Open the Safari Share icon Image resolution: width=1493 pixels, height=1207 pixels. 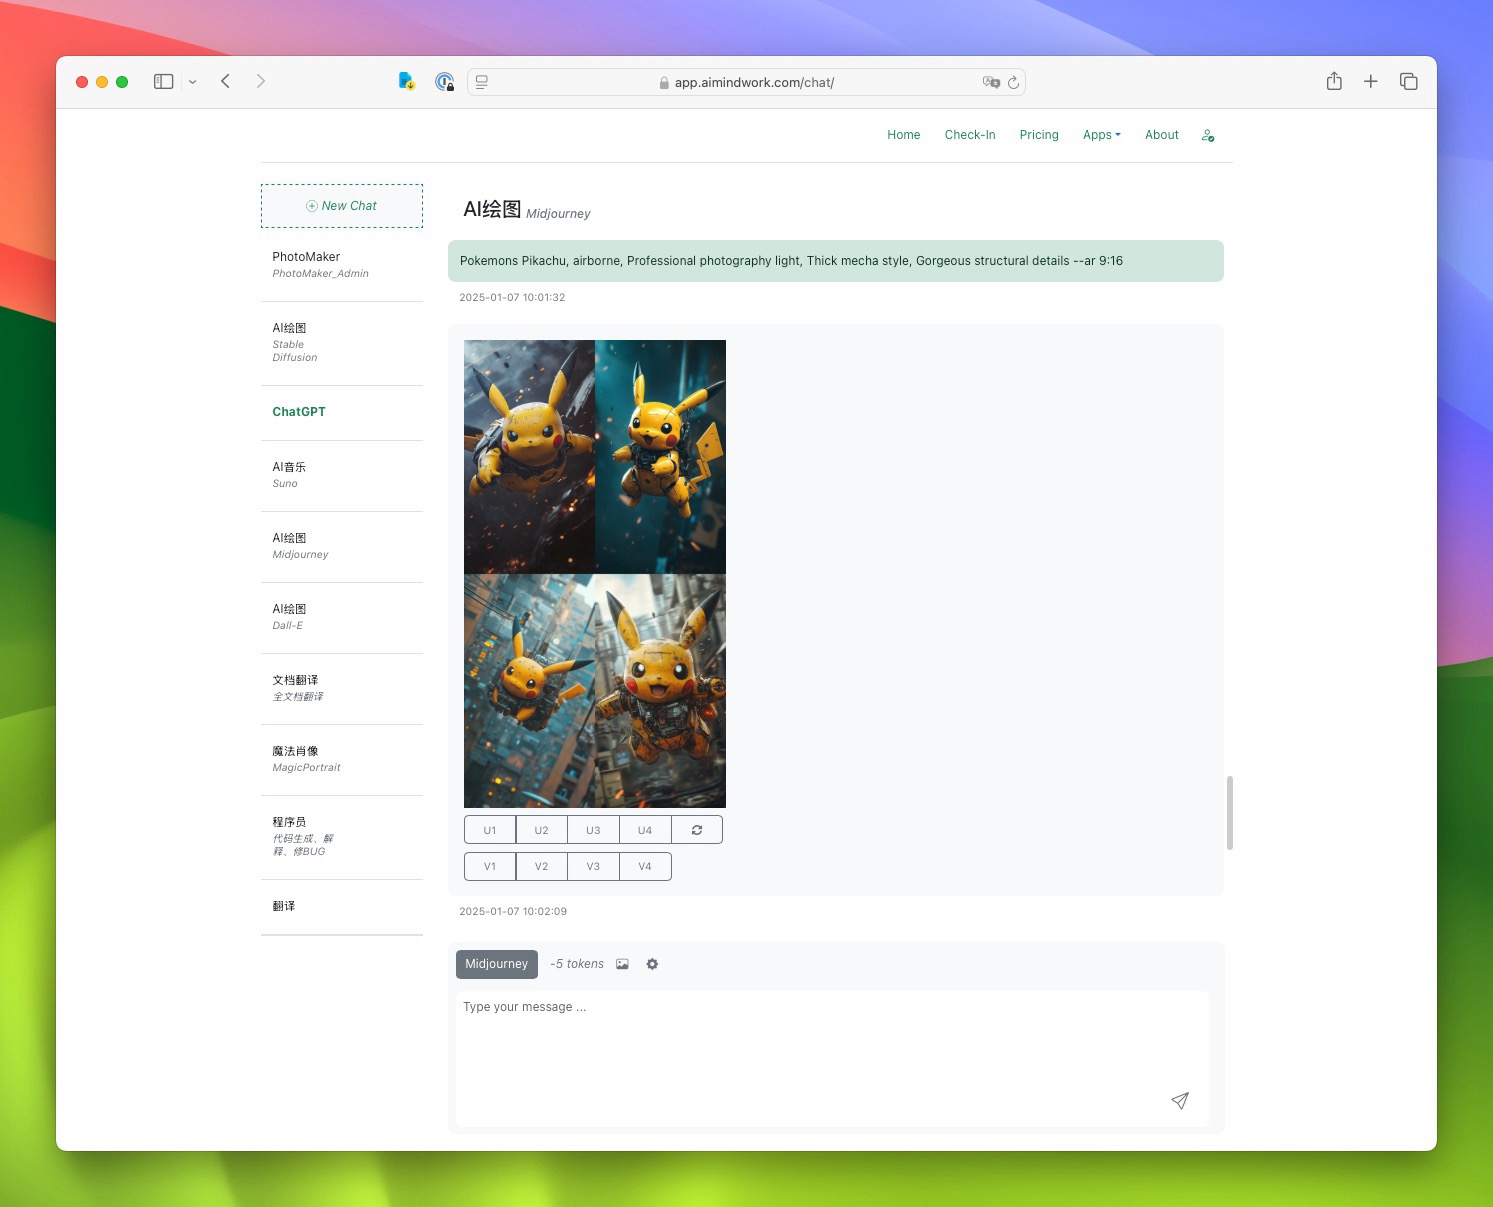click(1334, 81)
